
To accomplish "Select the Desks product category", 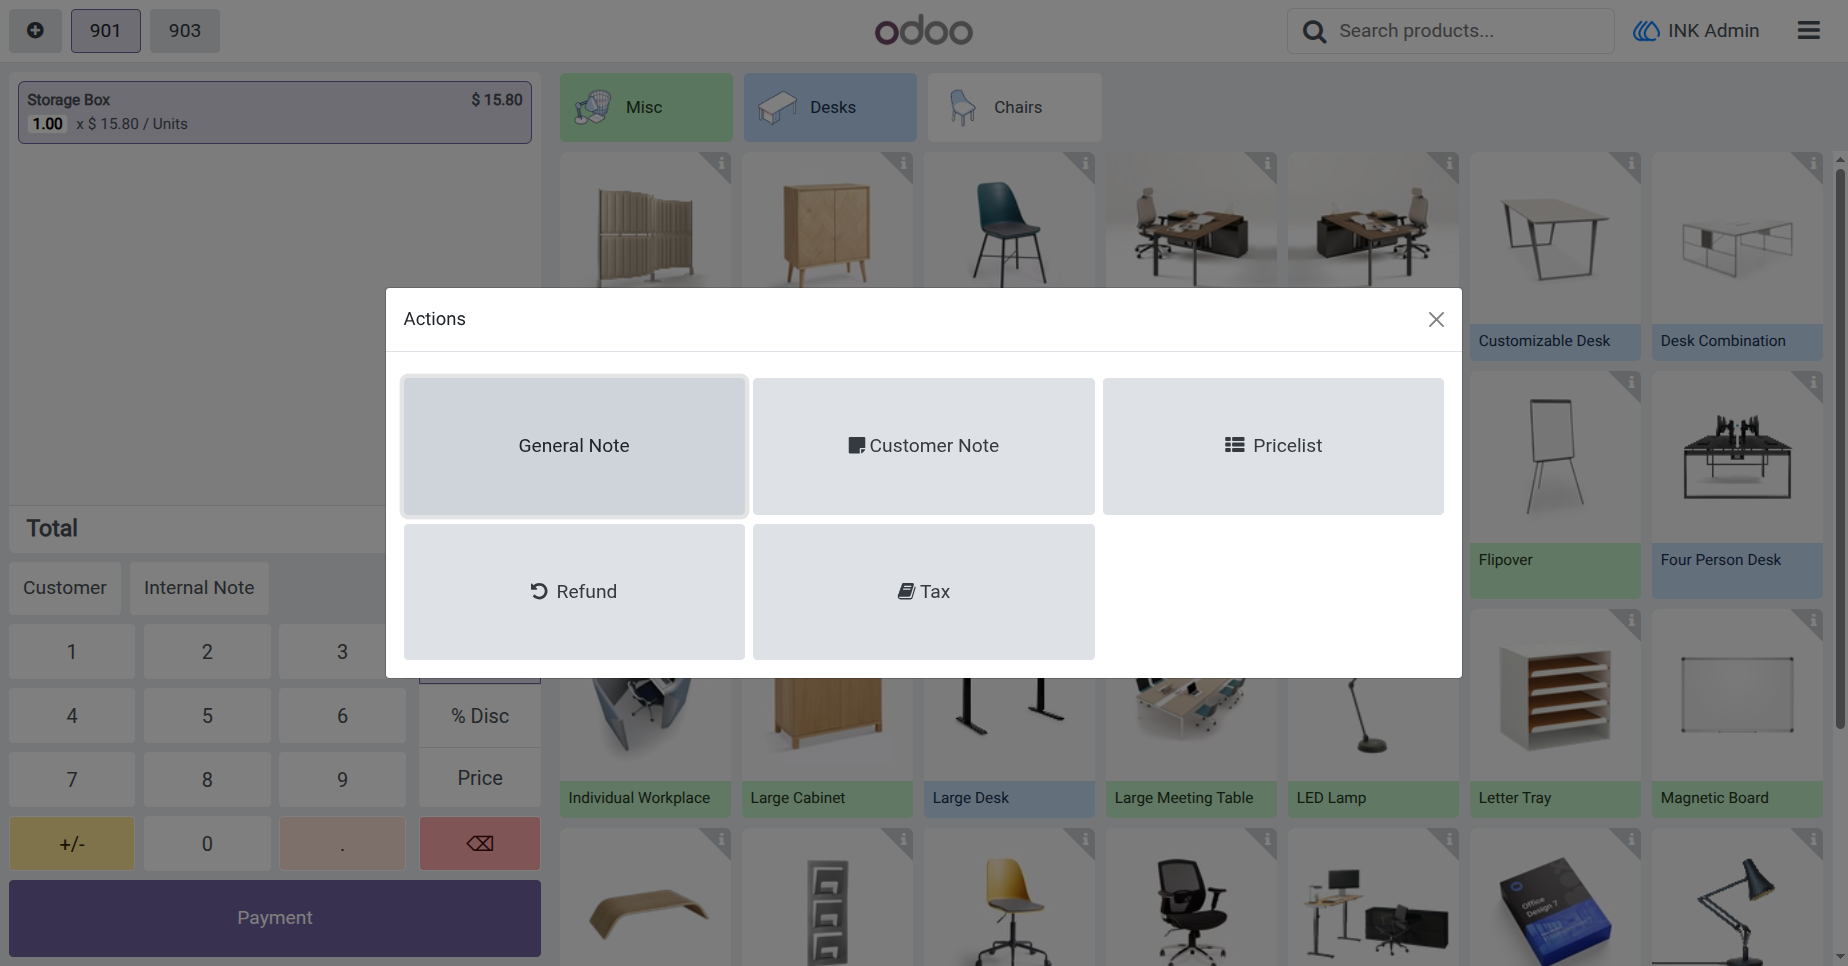I will click(830, 107).
